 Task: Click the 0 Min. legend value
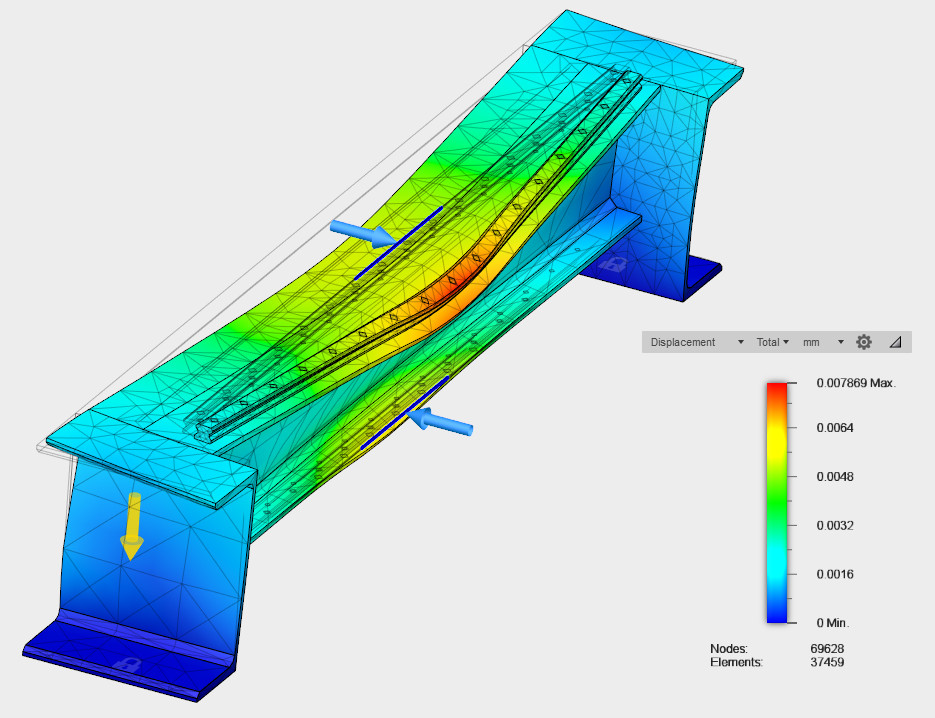(833, 623)
